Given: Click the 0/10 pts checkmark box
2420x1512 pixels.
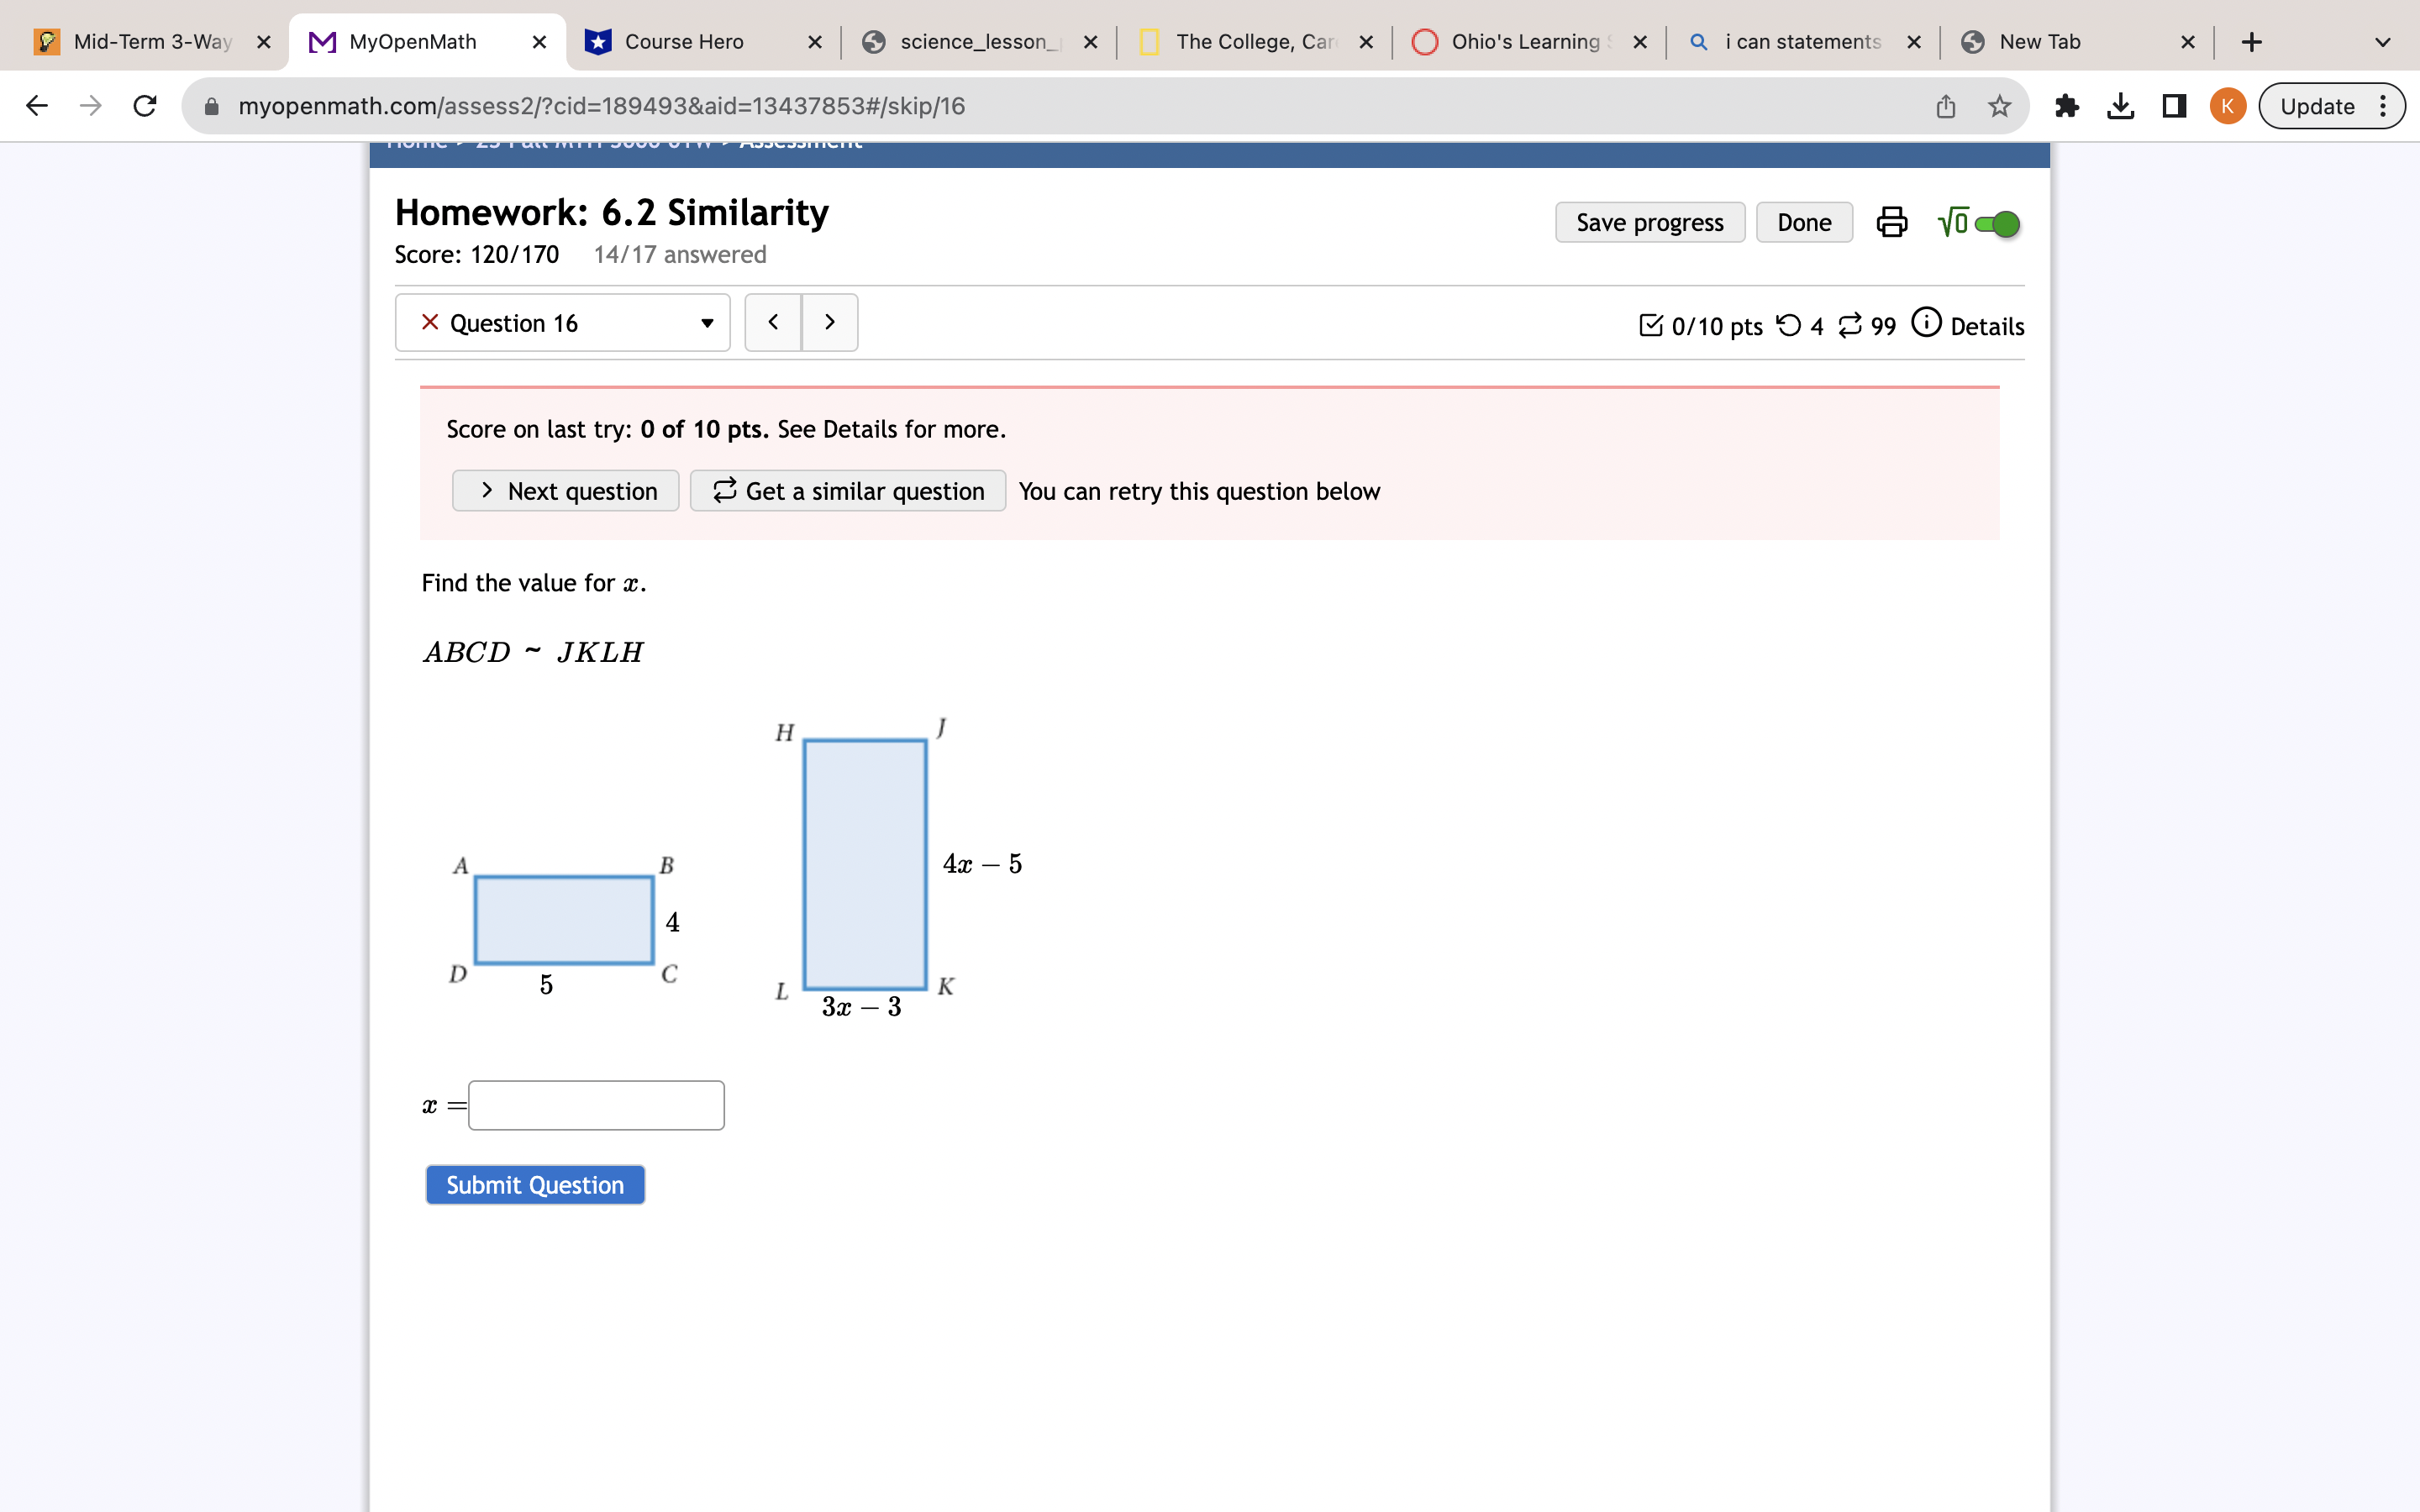Looking at the screenshot, I should [1652, 326].
